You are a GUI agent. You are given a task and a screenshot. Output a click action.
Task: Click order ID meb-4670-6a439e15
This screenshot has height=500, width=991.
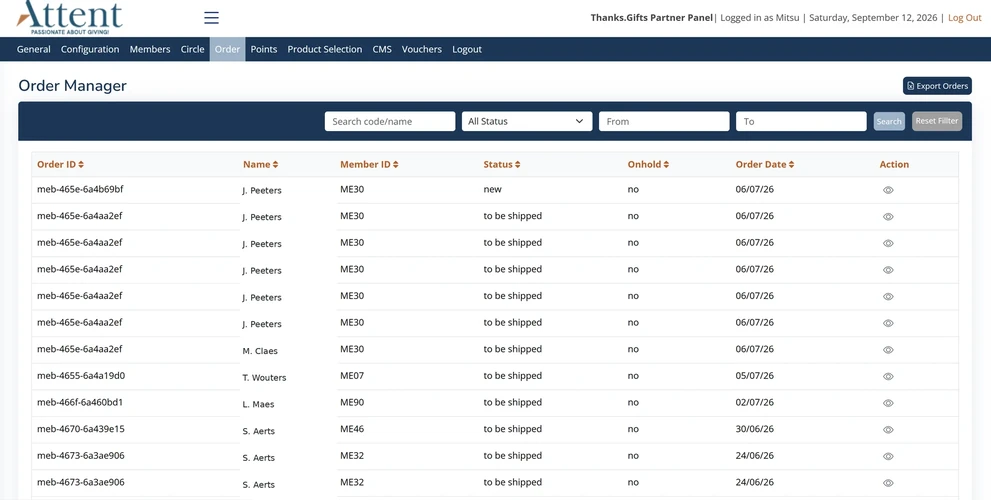[81, 429]
